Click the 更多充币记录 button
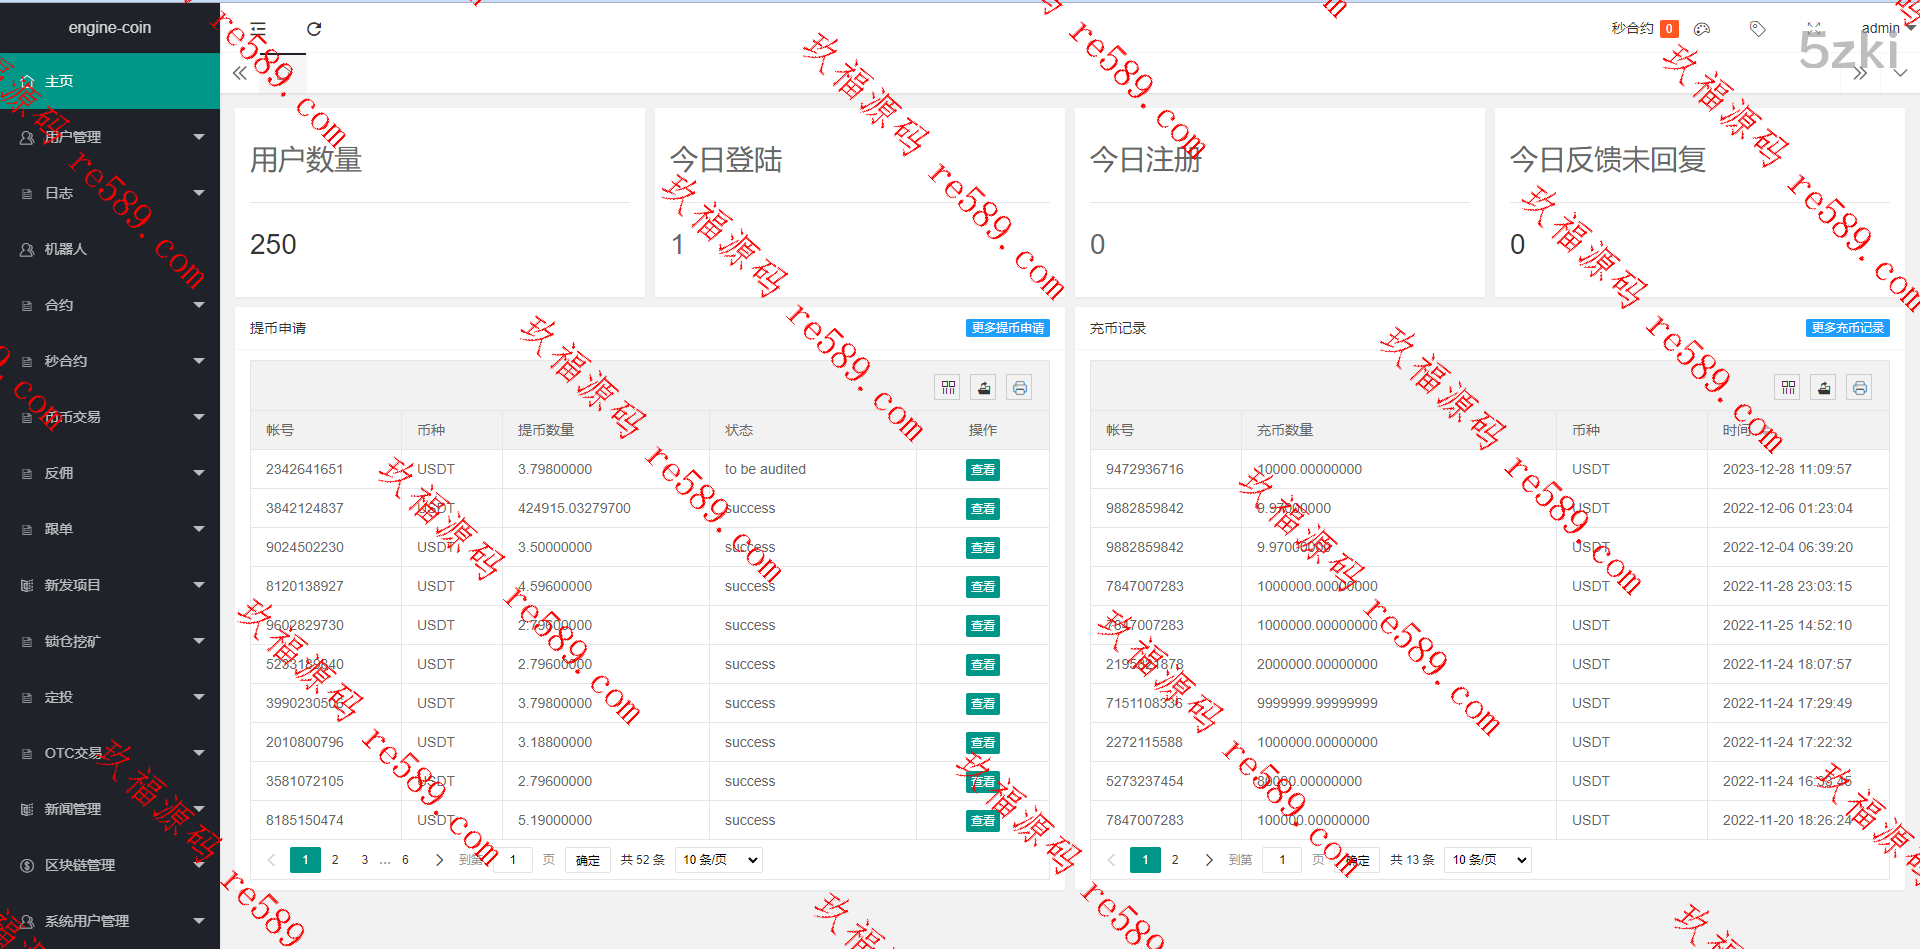 (1847, 328)
